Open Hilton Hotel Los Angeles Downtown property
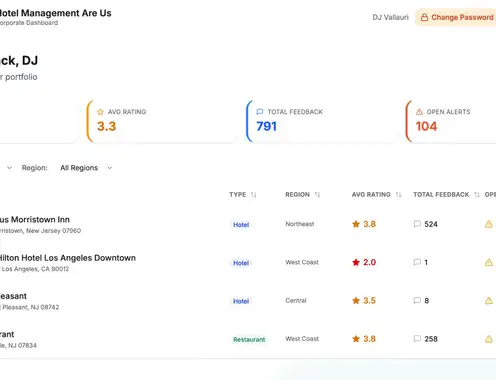 click(x=67, y=258)
